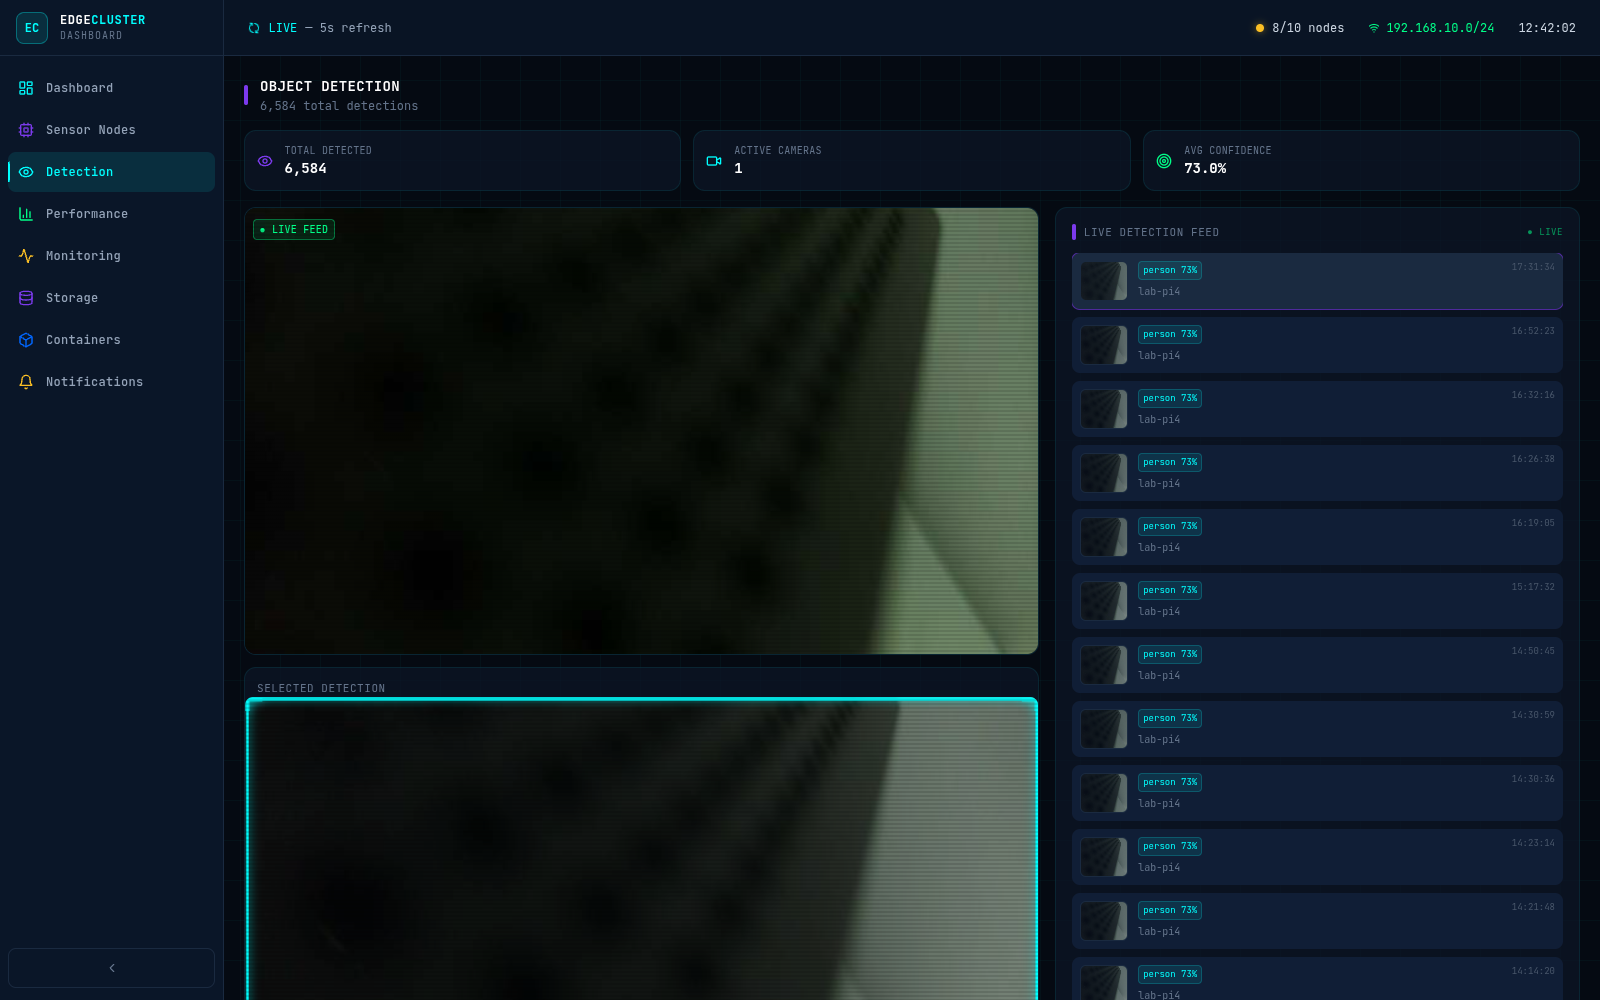Click the Detection eye icon in sidebar
The image size is (1600, 1000).
[26, 172]
